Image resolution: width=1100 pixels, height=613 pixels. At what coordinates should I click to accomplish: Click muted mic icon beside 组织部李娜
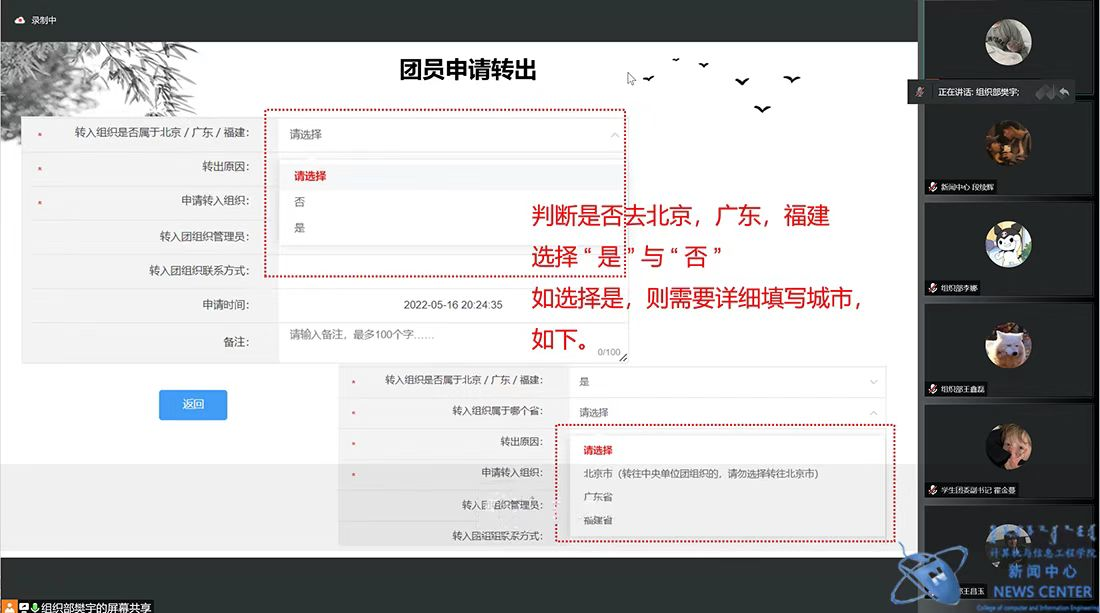(932, 288)
